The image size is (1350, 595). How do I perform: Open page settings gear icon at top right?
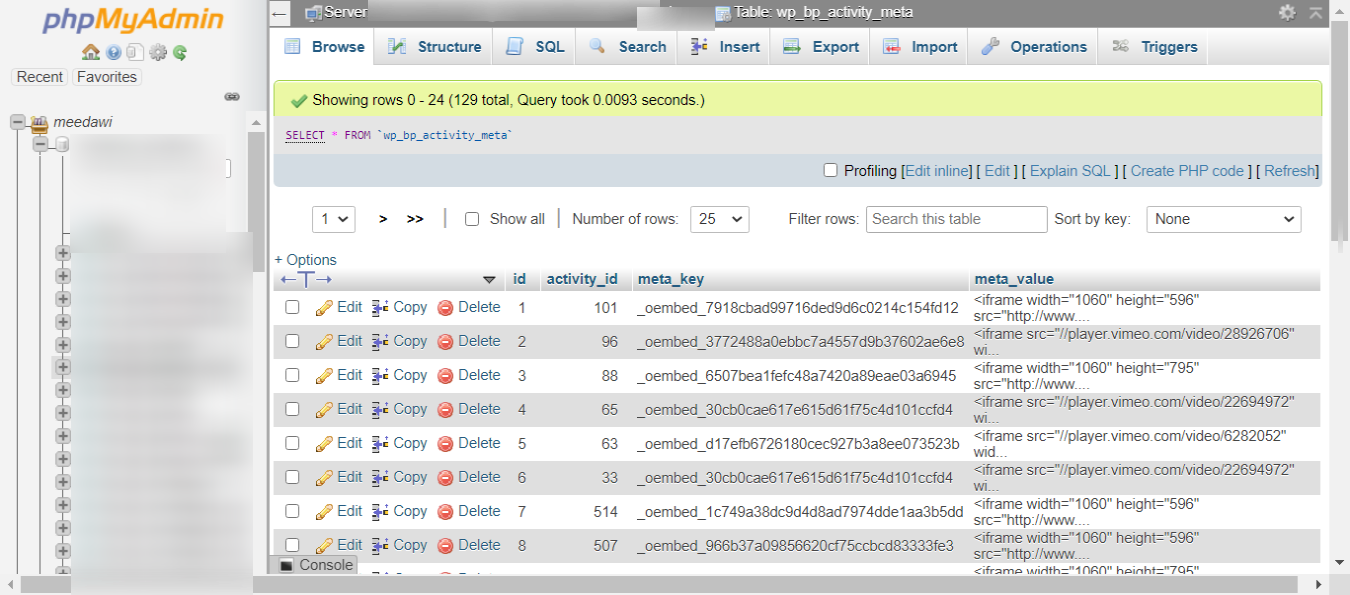[x=1287, y=12]
